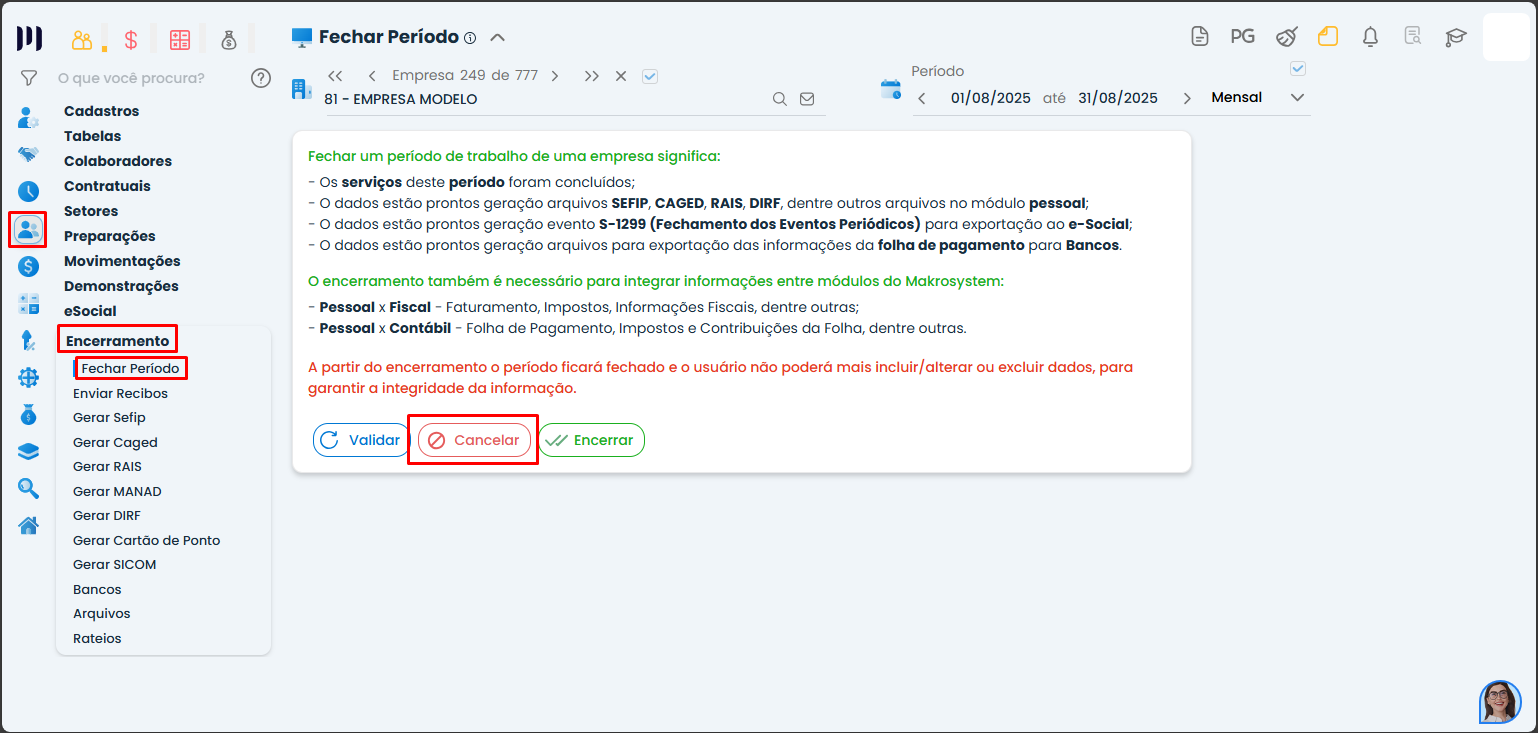Select the personnel (Pessoal) sidebar icon
The height and width of the screenshot is (733, 1538).
pyautogui.click(x=29, y=230)
